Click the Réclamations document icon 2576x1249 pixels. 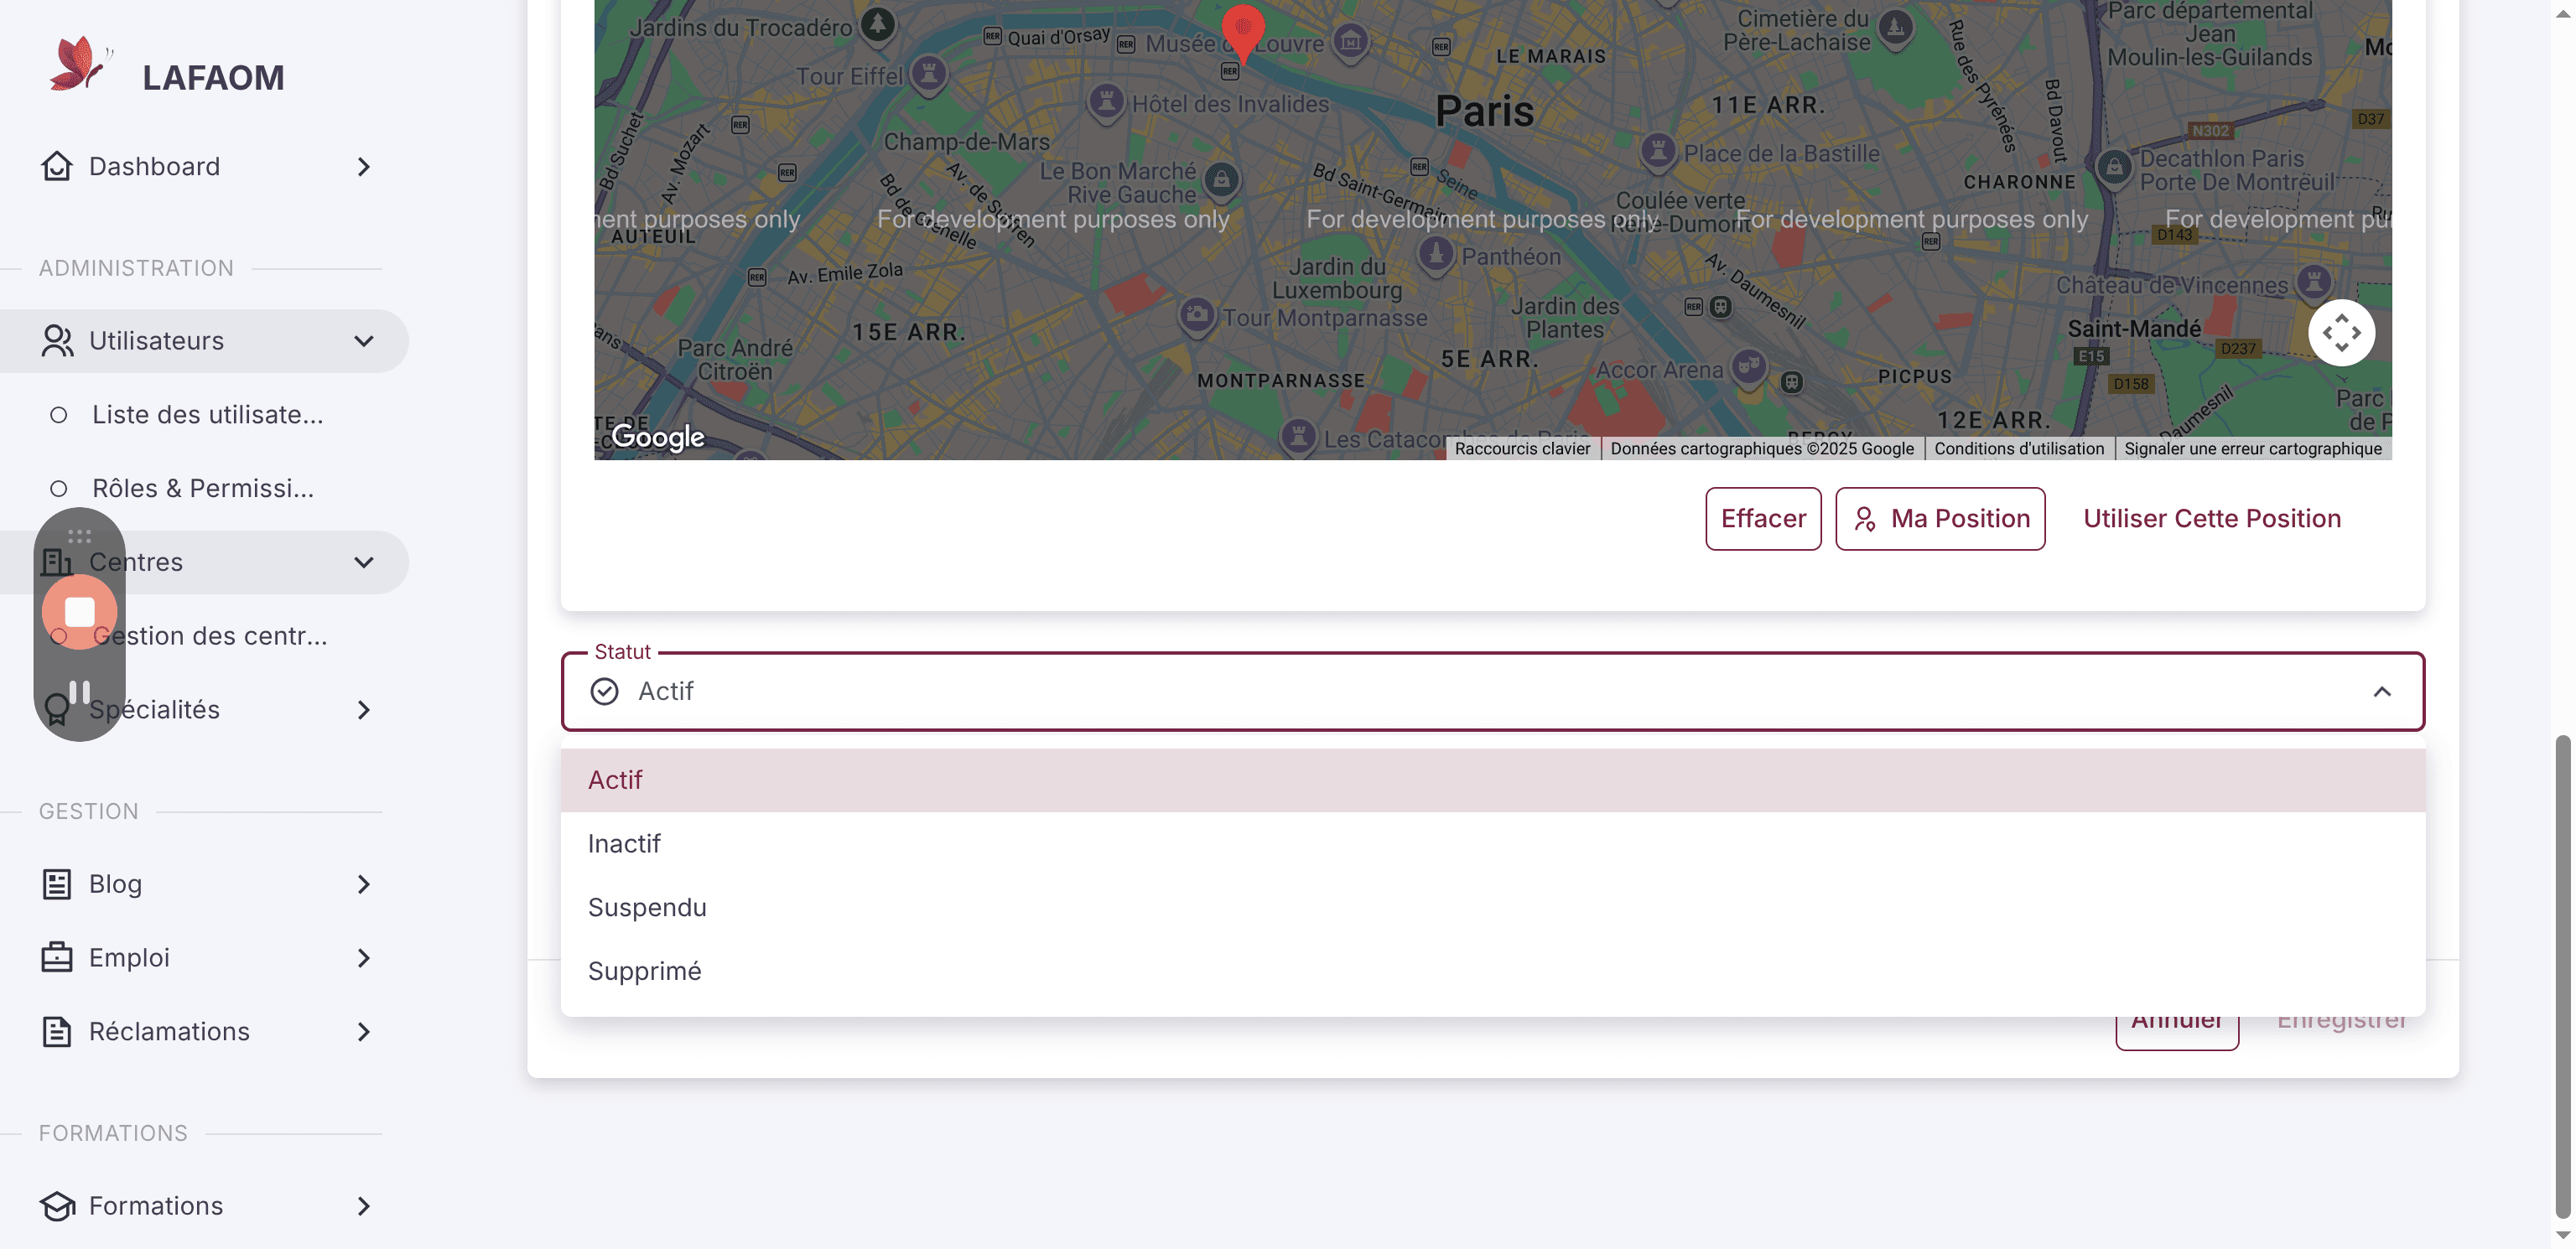point(57,1032)
